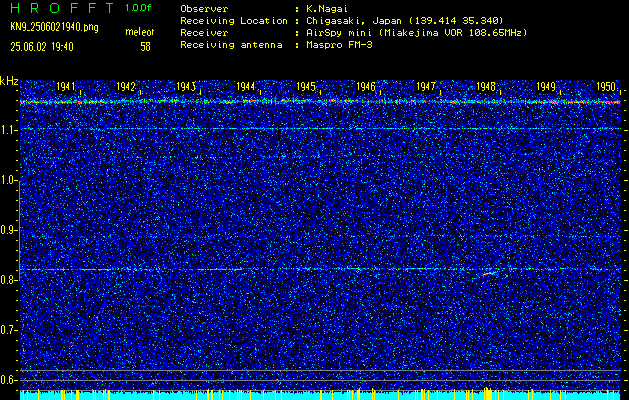Click the red carrier line near top
Viewport: 629px width, 400px height.
[320, 102]
